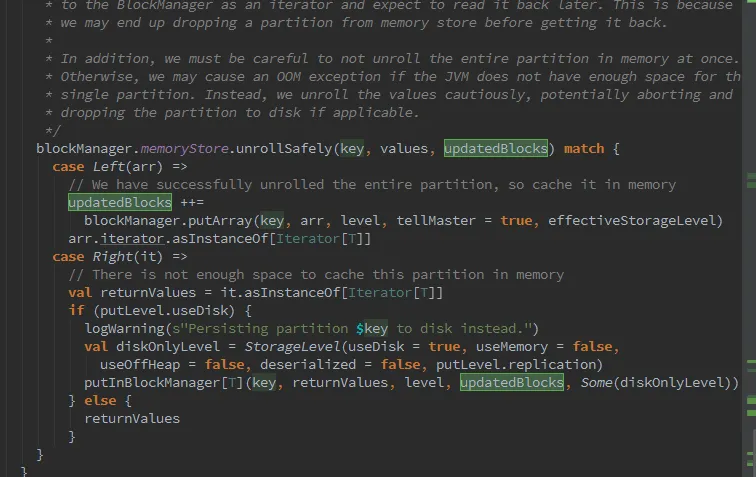Click 'true' after tellMaster =
This screenshot has width=756, height=477.
(x=516, y=220)
